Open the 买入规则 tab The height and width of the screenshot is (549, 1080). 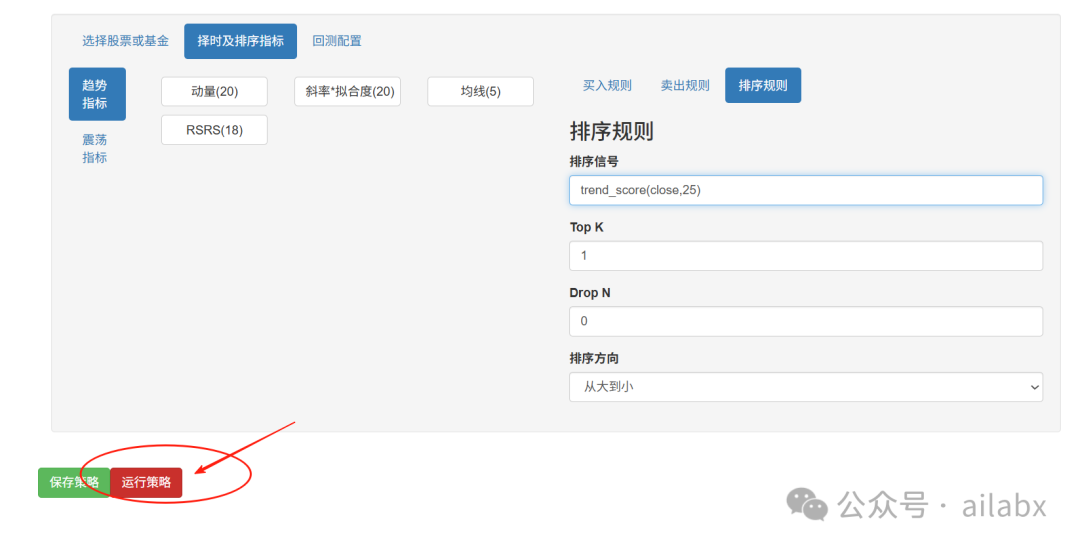pyautogui.click(x=607, y=85)
